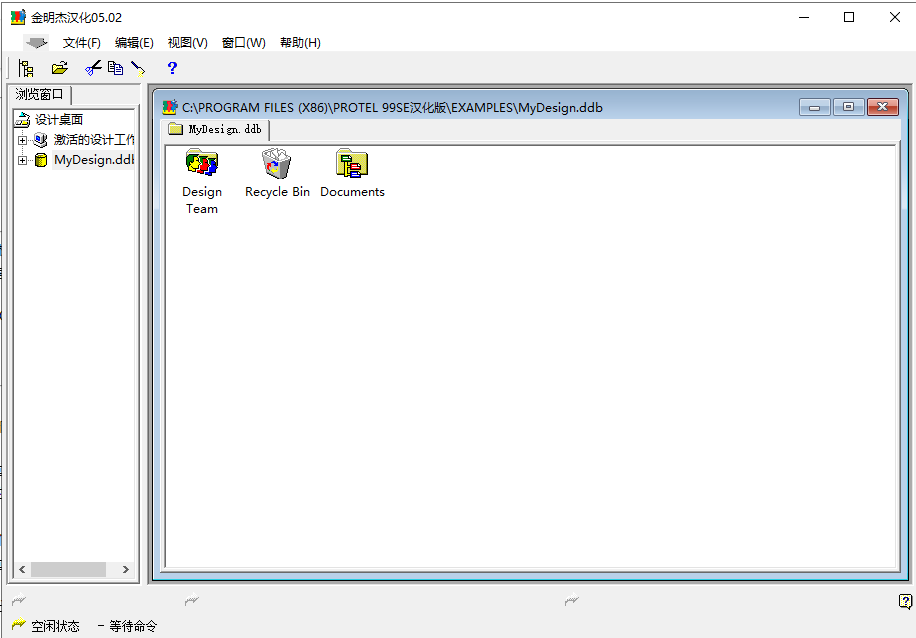The height and width of the screenshot is (638, 916).
Task: Open the 窗口(W) menu
Action: pos(244,43)
